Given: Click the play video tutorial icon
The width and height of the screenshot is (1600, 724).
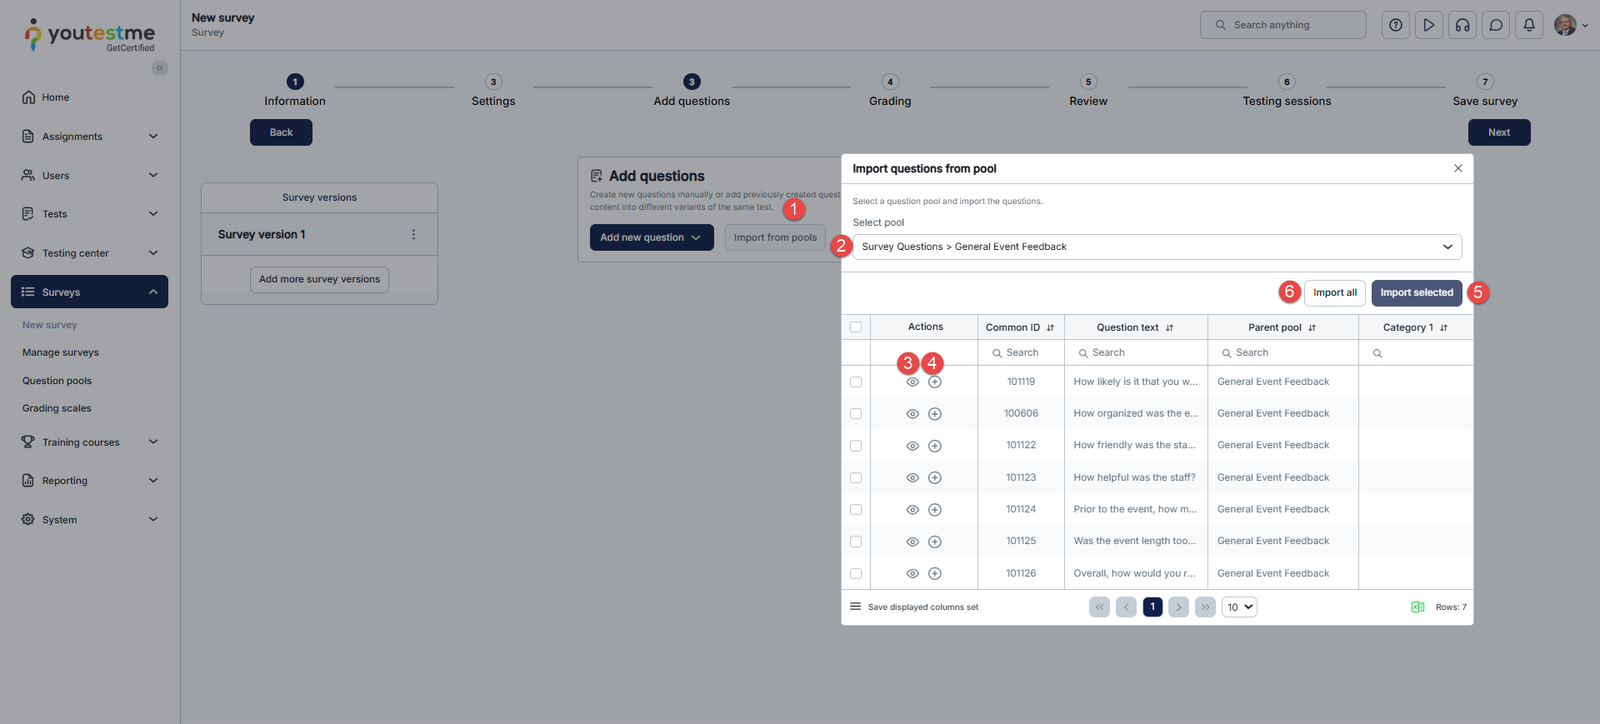Looking at the screenshot, I should click(1429, 25).
